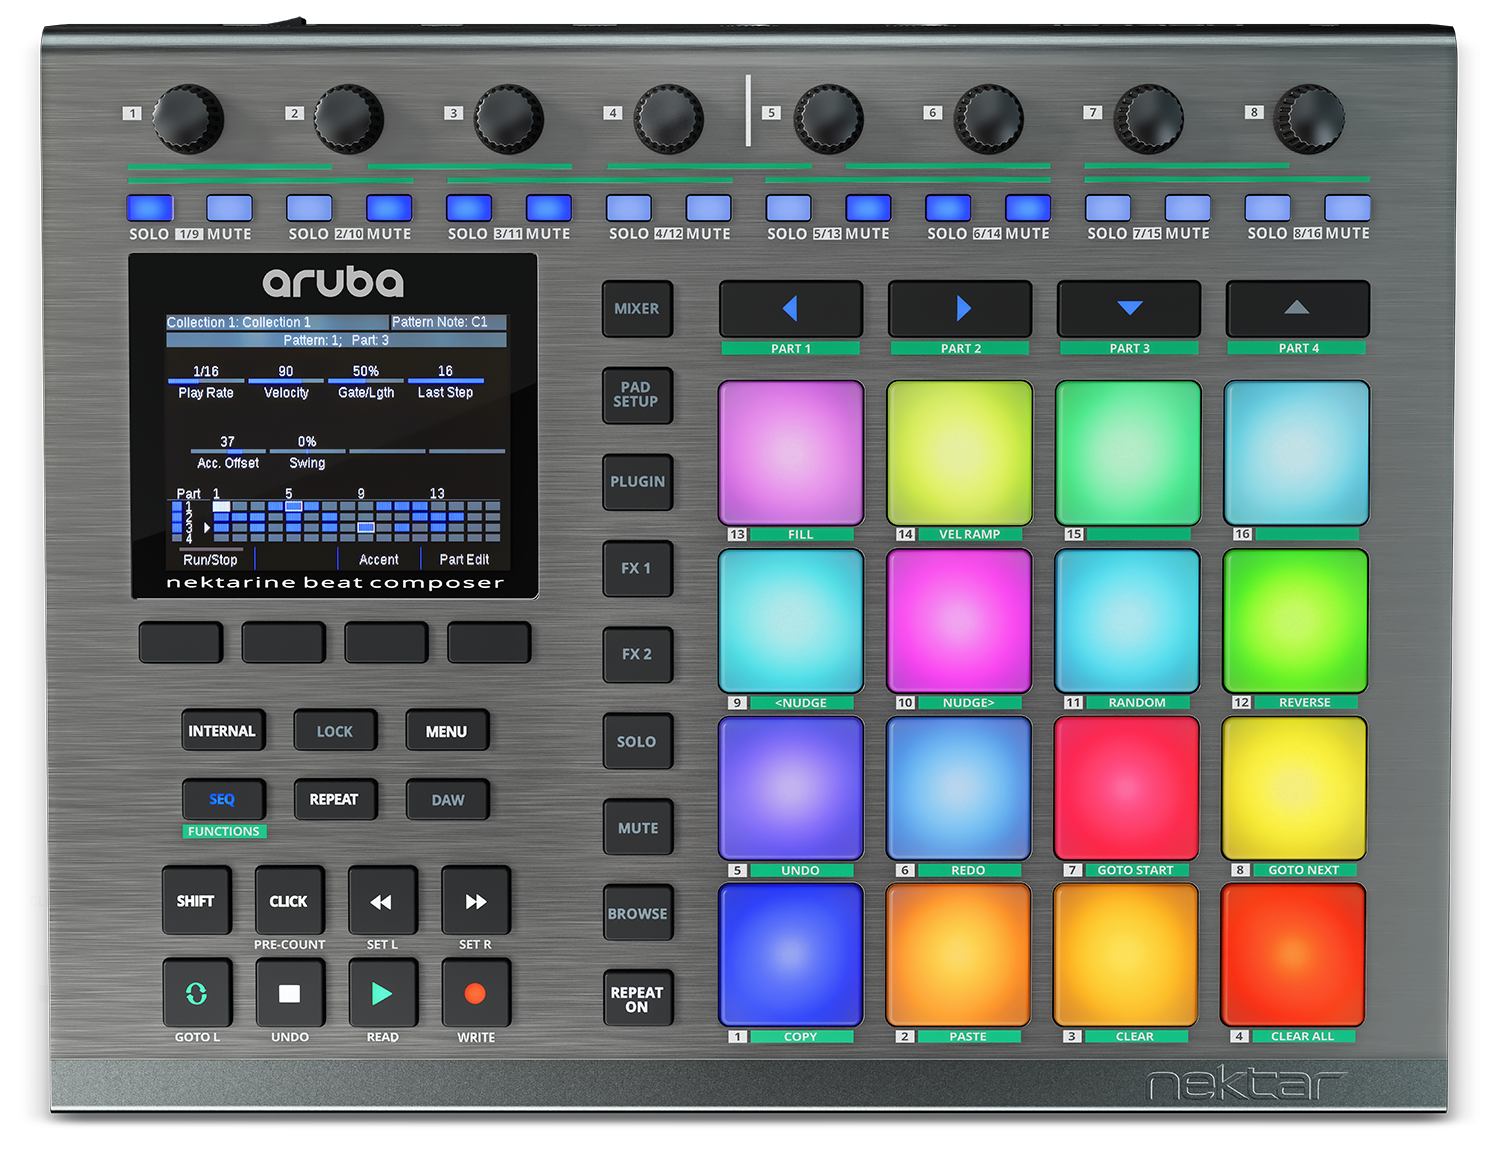Tap the orange pad 3 labeled CLEAR
Screen dimensions: 1500x1150
point(1126,955)
